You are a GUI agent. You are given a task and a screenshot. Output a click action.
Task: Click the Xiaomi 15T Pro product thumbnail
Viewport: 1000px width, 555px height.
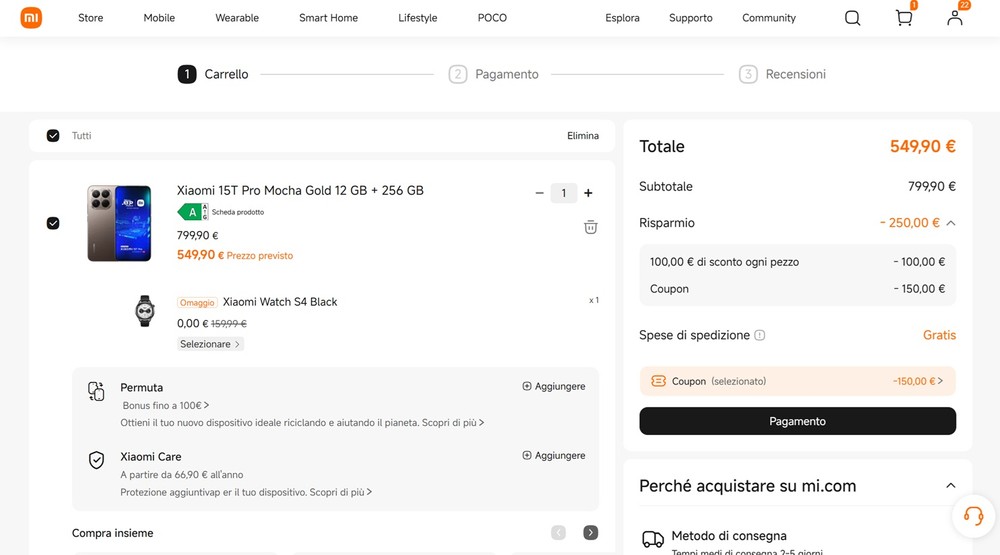click(x=119, y=223)
